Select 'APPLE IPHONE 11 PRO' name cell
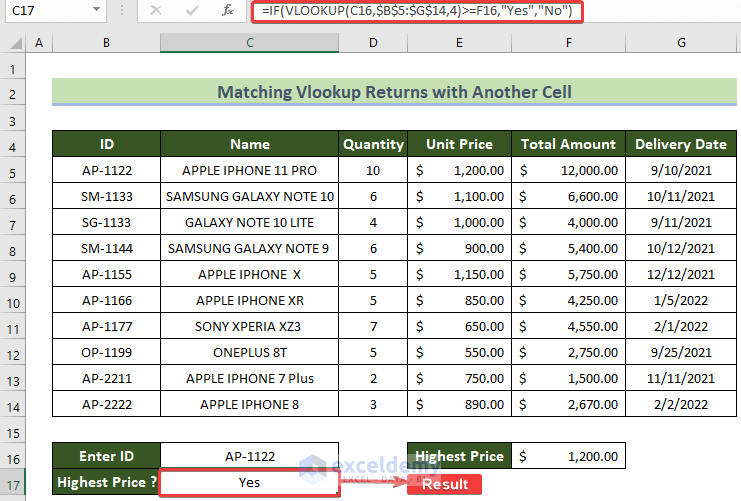The height and width of the screenshot is (501, 741). (x=250, y=170)
